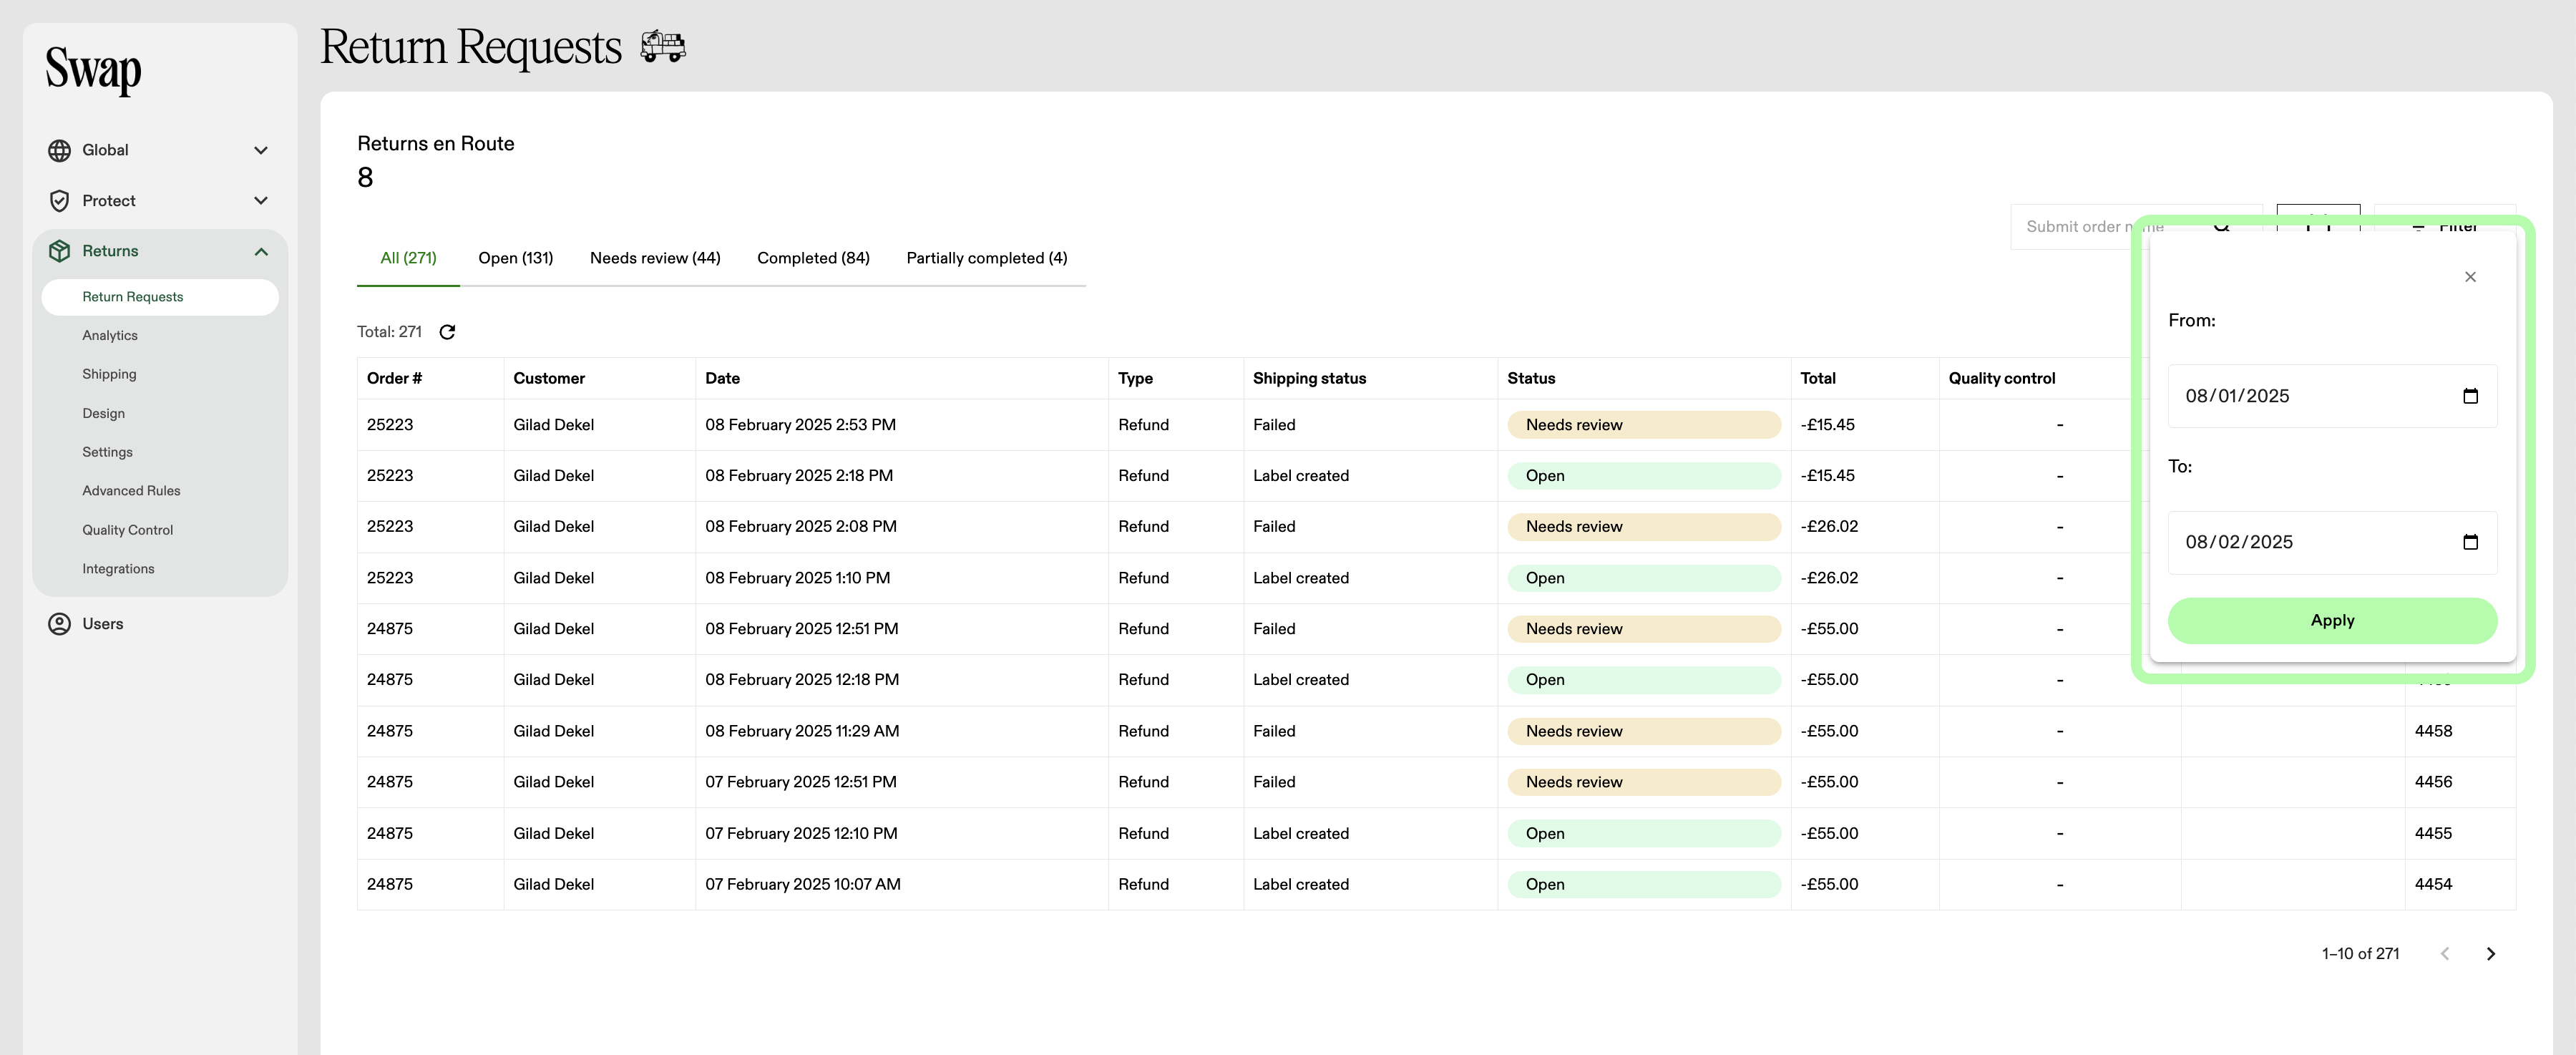2576x1055 pixels.
Task: Open Advanced Rules in the sidebar
Action: [131, 491]
